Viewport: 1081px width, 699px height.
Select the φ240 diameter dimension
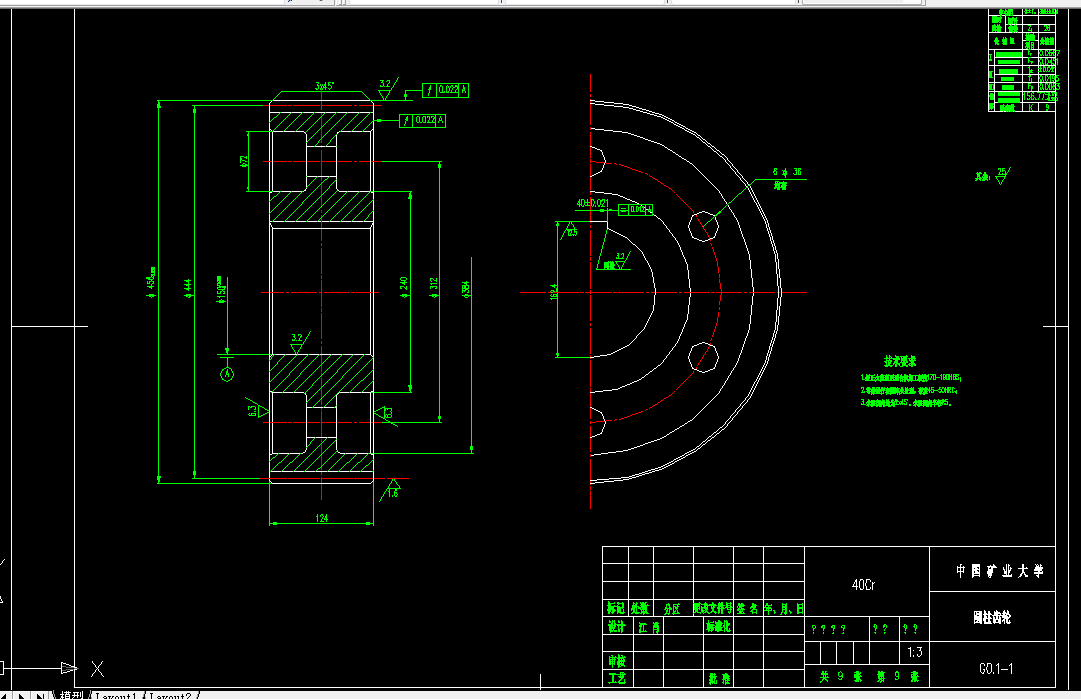pyautogui.click(x=403, y=287)
